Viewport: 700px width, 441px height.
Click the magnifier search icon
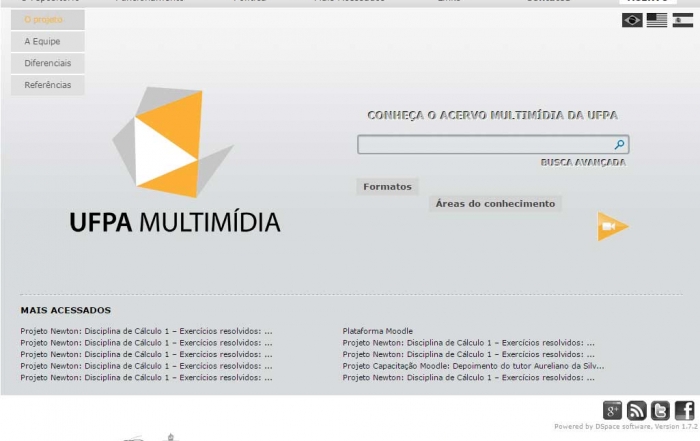point(619,145)
